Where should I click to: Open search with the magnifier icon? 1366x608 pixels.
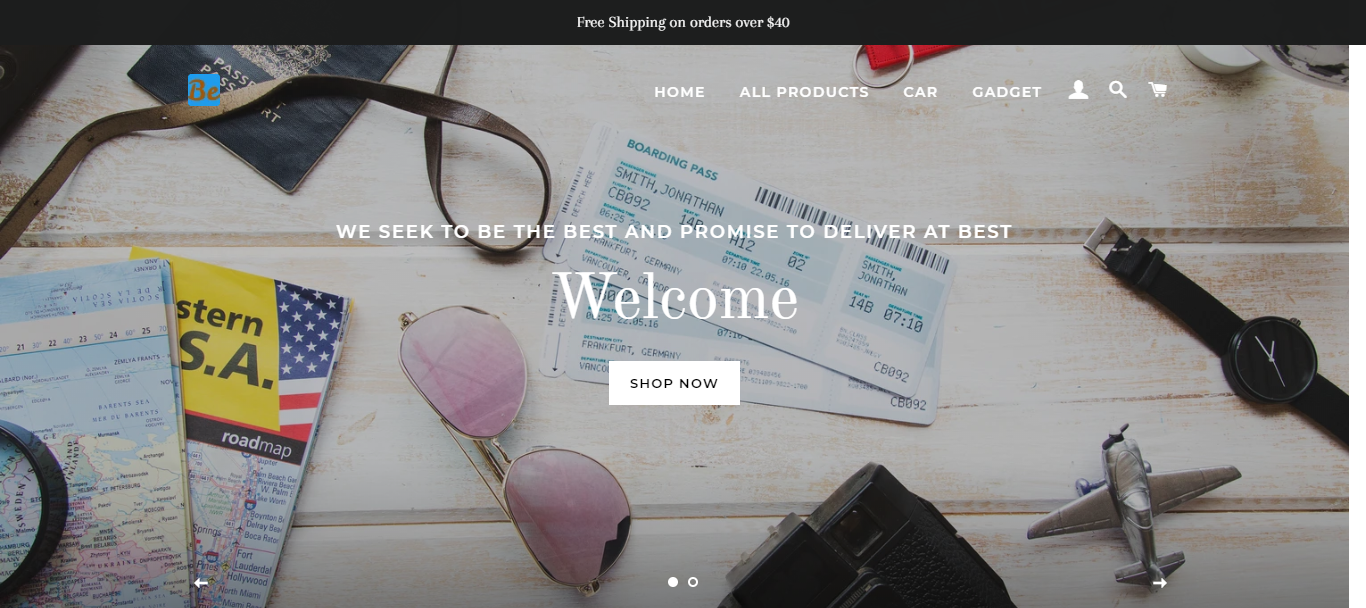[x=1118, y=90]
